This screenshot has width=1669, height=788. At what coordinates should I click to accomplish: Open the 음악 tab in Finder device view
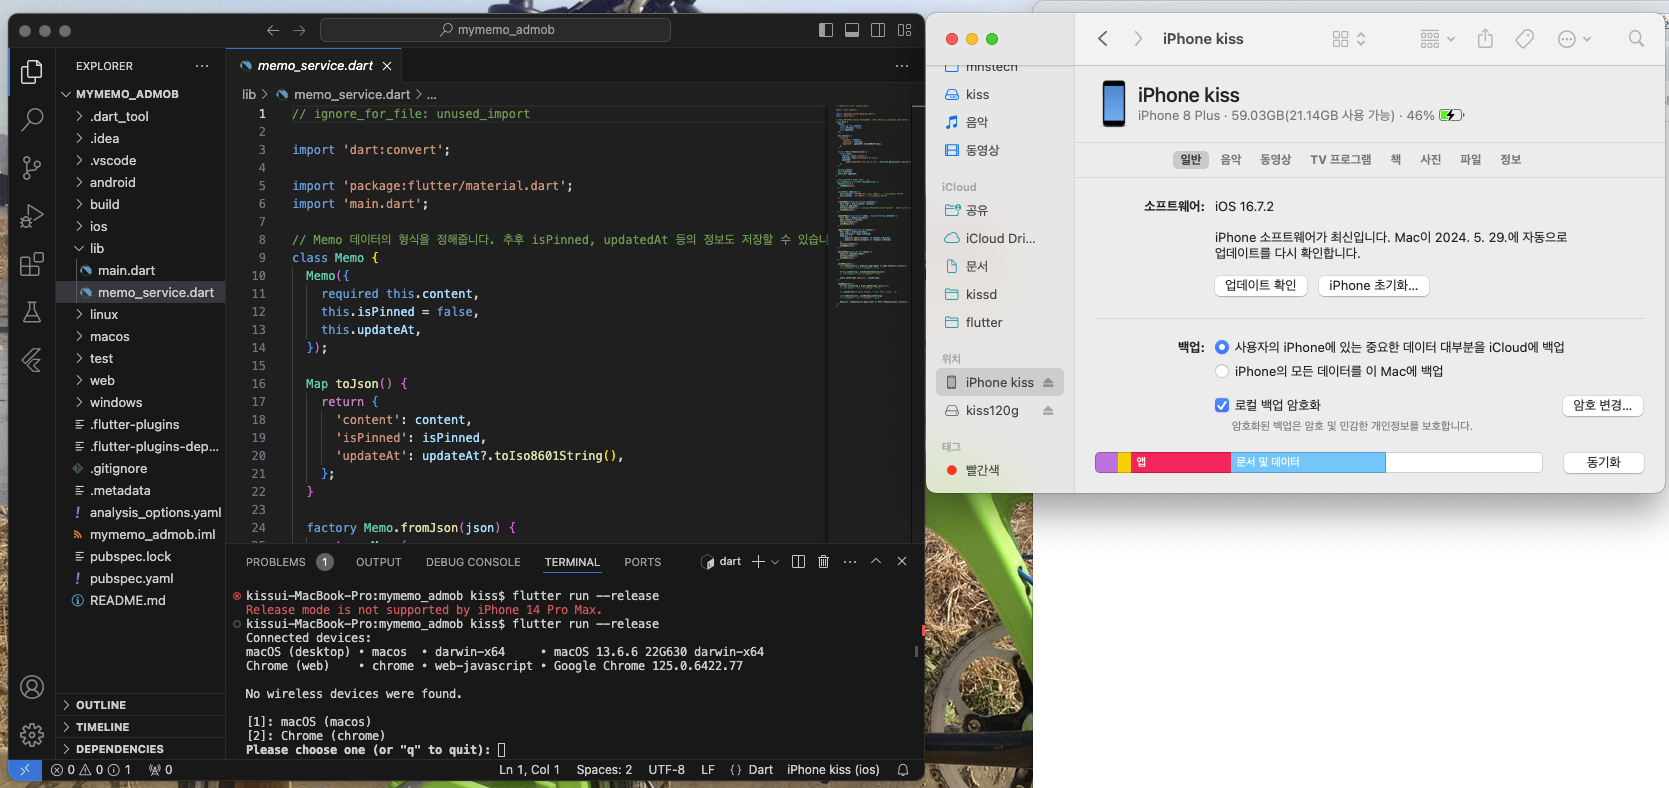click(1231, 160)
